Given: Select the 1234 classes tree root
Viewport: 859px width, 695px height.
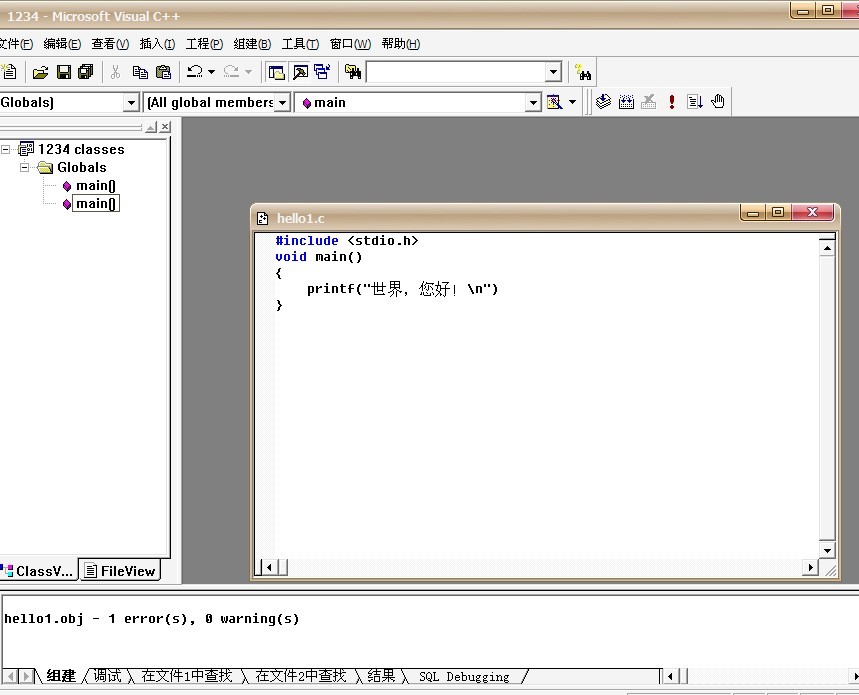Looking at the screenshot, I should [x=81, y=150].
